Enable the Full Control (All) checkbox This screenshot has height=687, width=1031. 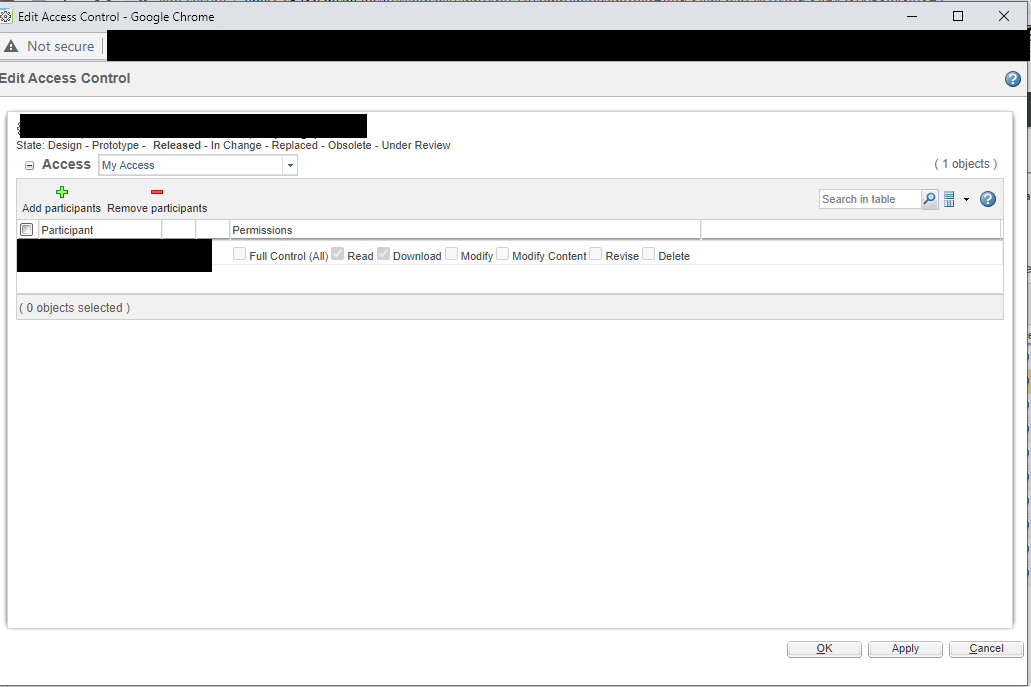point(239,254)
